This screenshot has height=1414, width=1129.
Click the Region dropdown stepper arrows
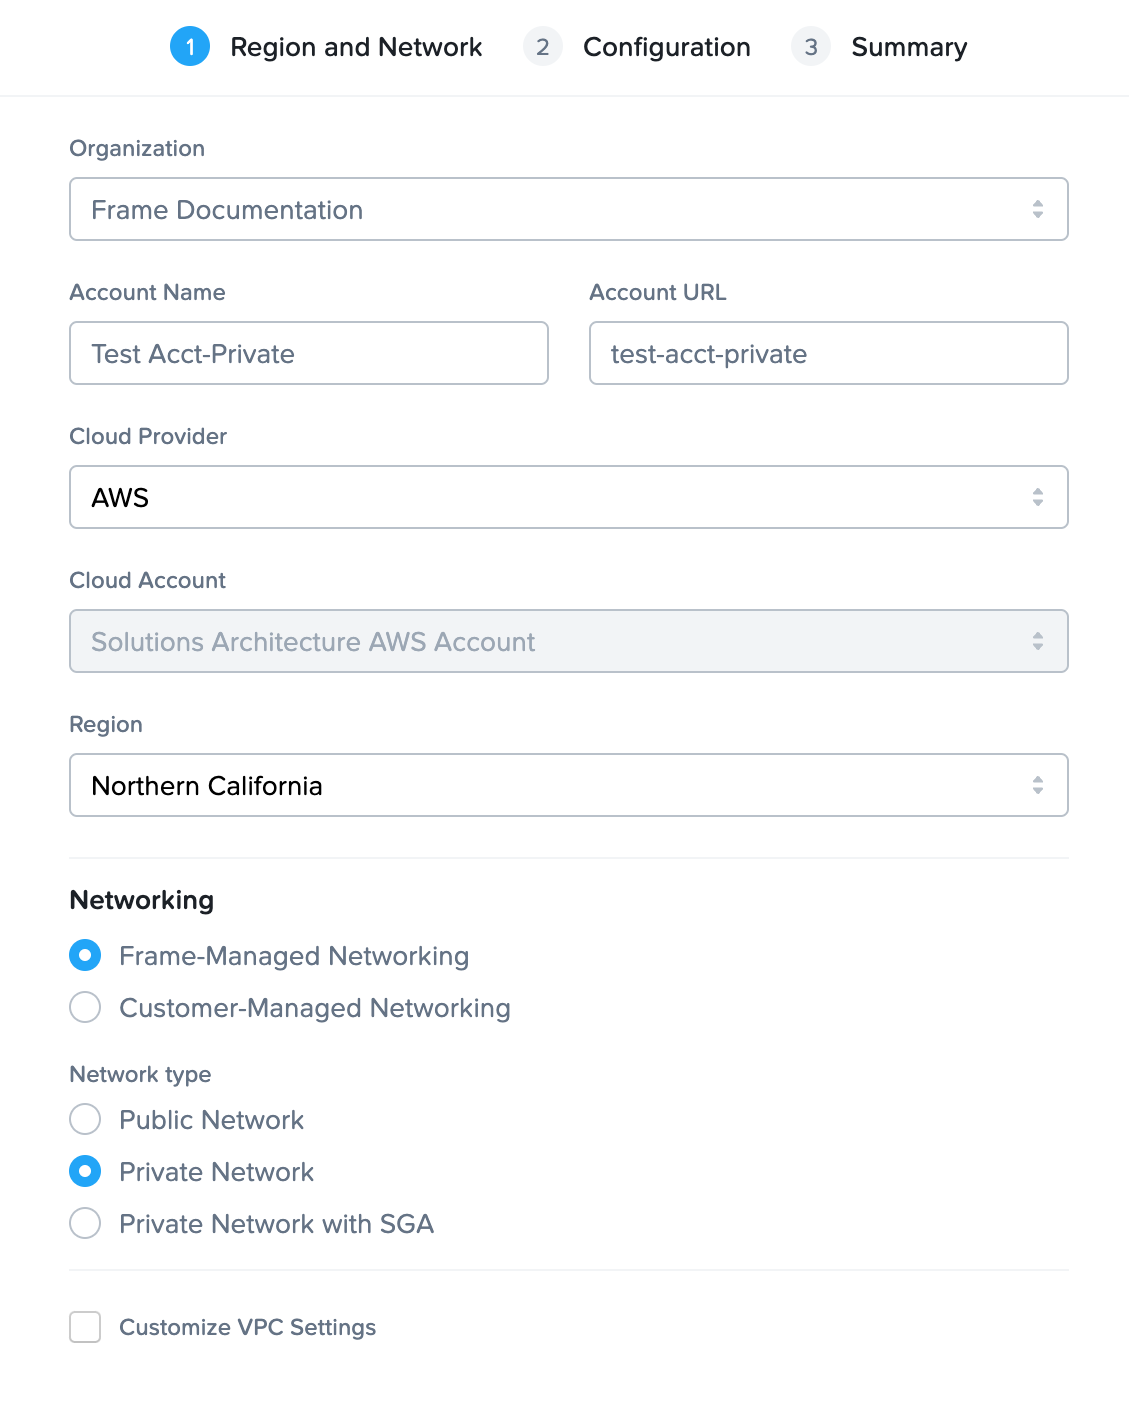click(1037, 785)
